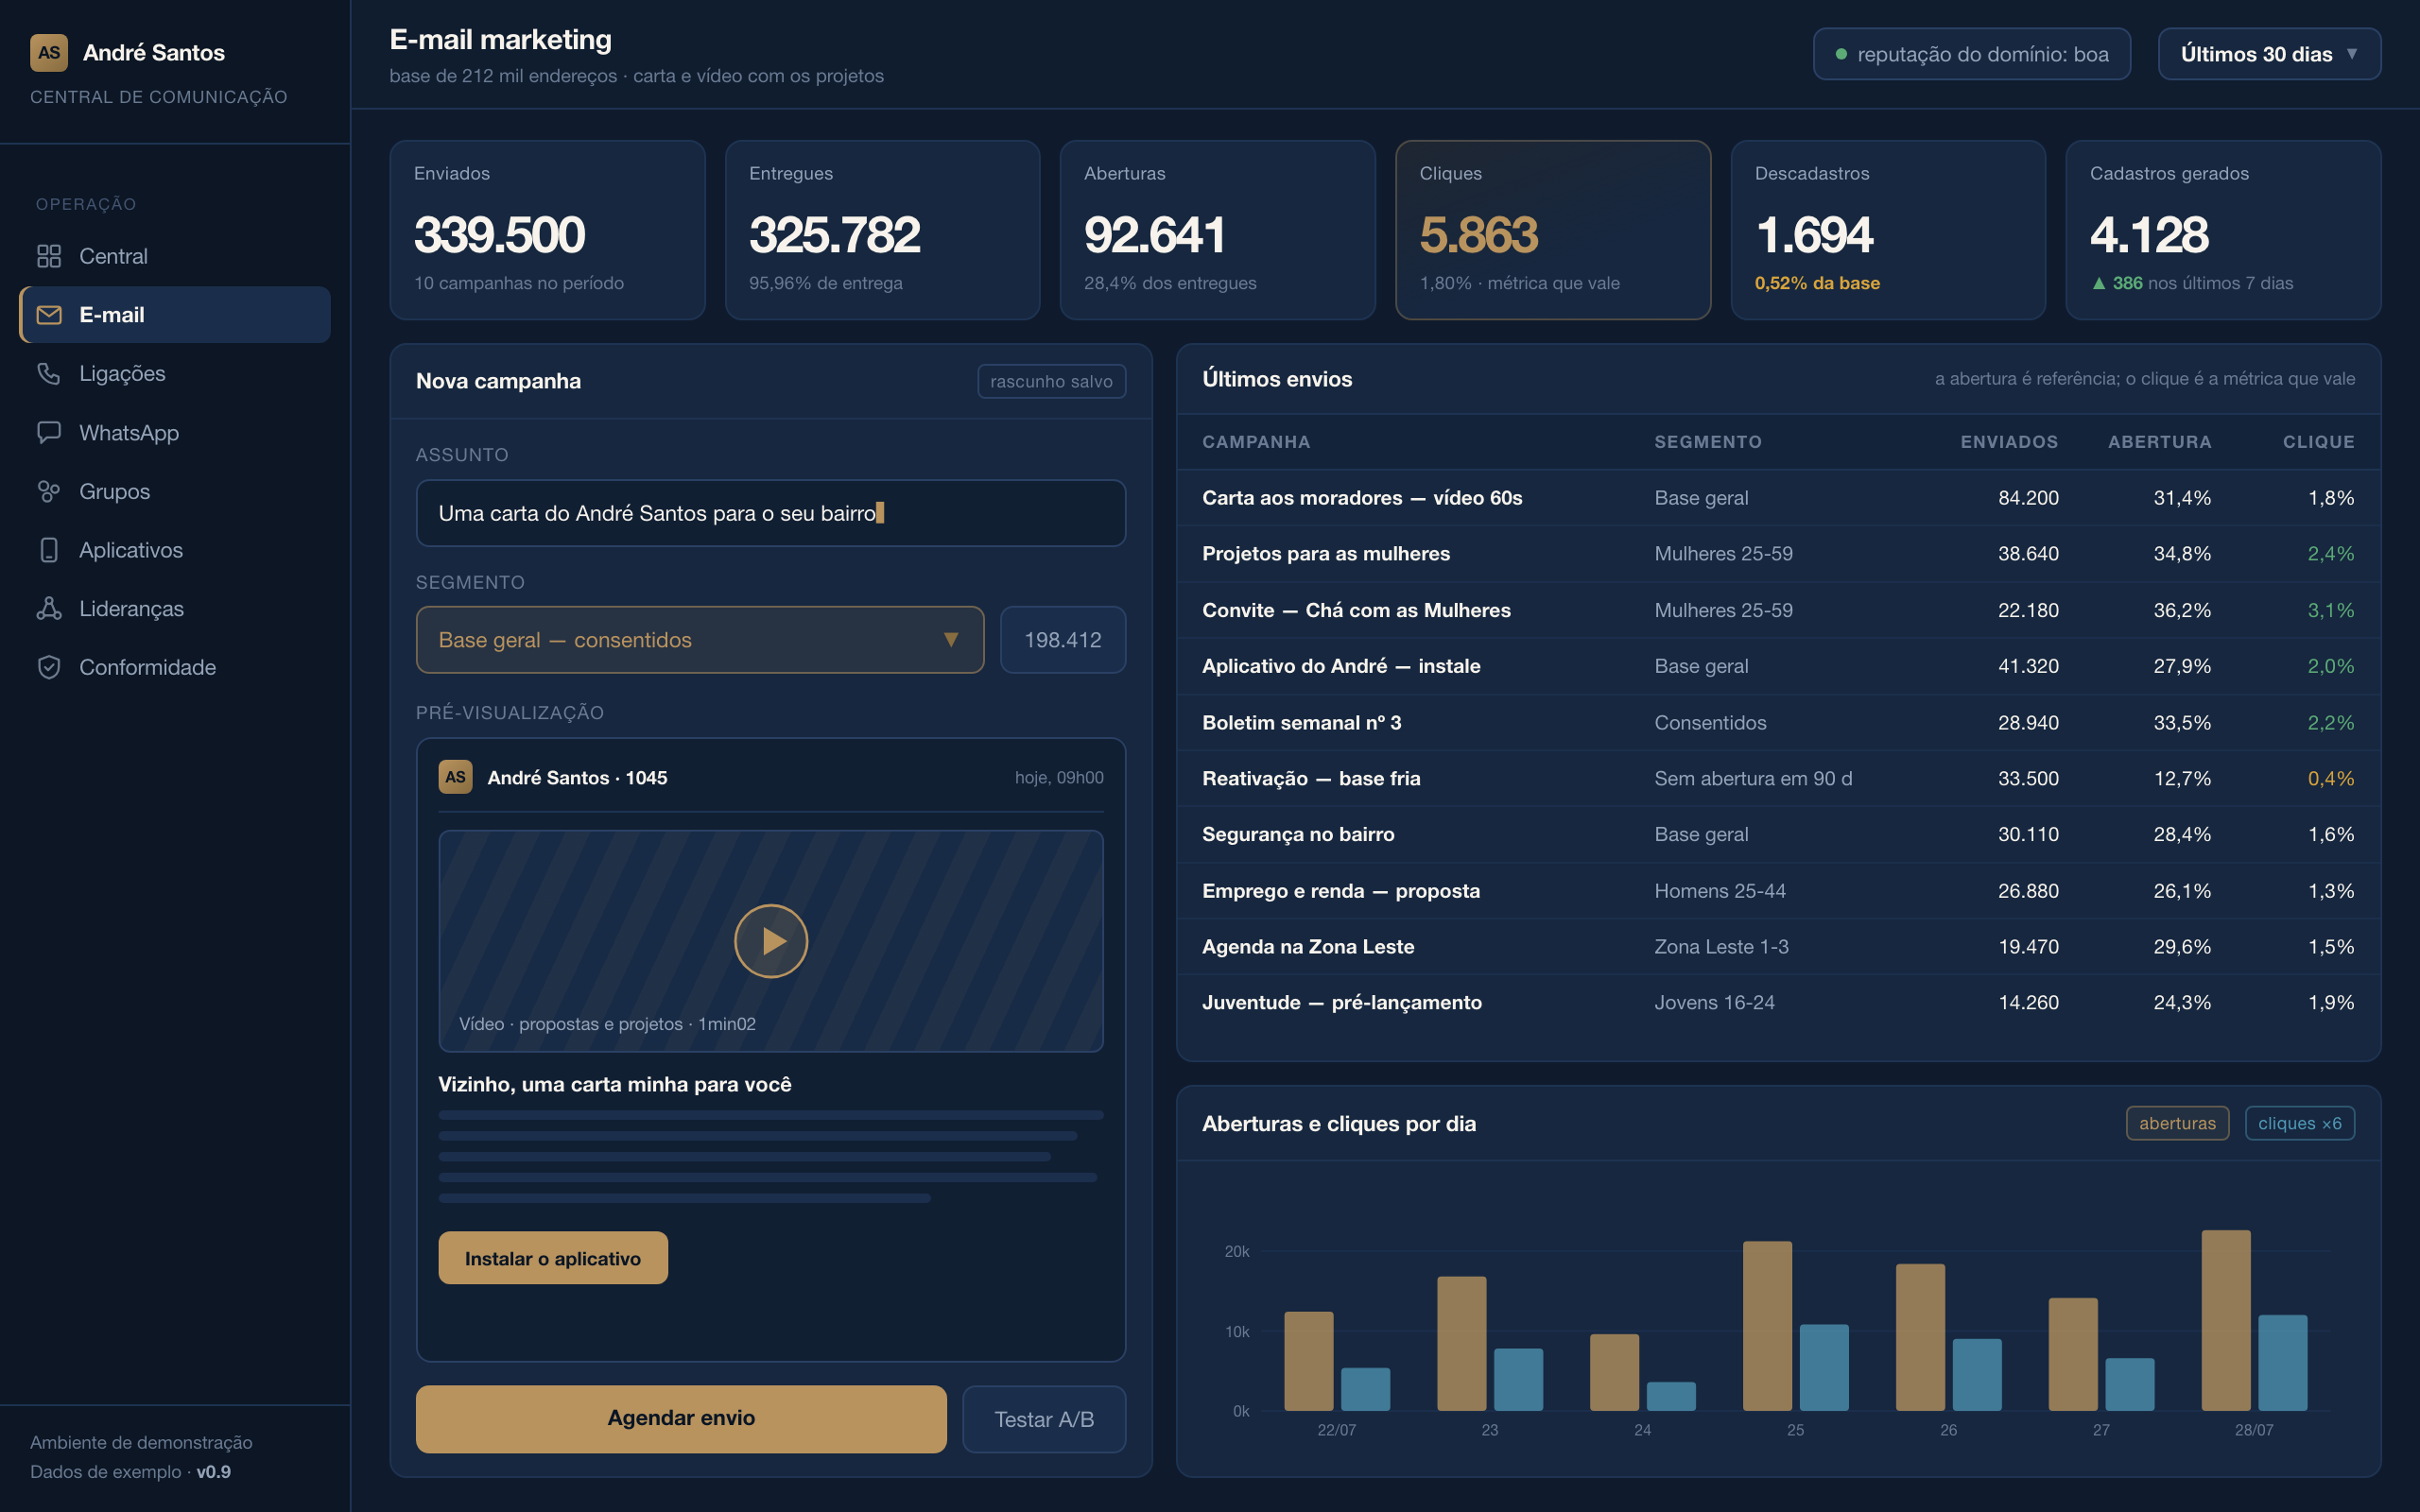
Task: Click the Zona Leste 1-3 segment cell
Action: [1721, 946]
